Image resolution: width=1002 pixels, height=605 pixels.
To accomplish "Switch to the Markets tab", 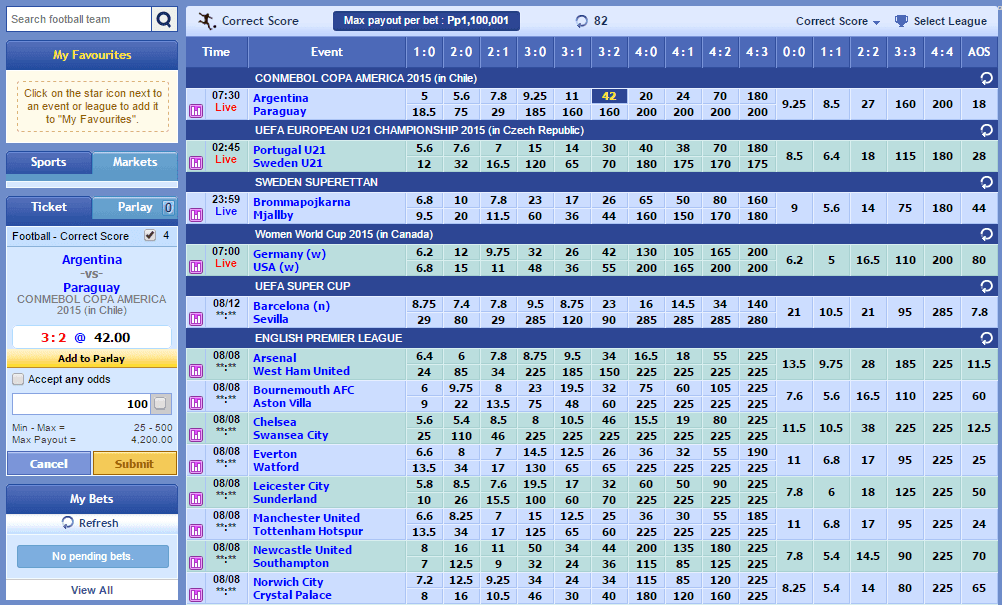I will tap(135, 162).
